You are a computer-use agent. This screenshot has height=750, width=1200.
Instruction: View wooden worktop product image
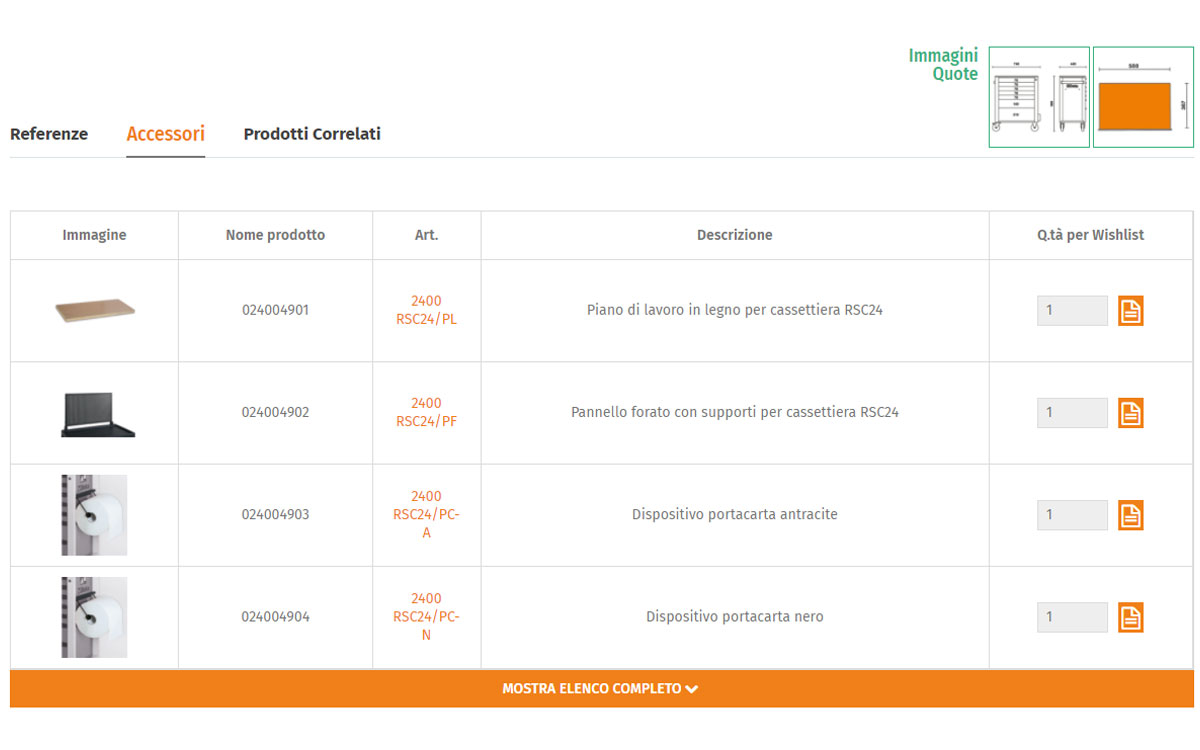click(94, 311)
